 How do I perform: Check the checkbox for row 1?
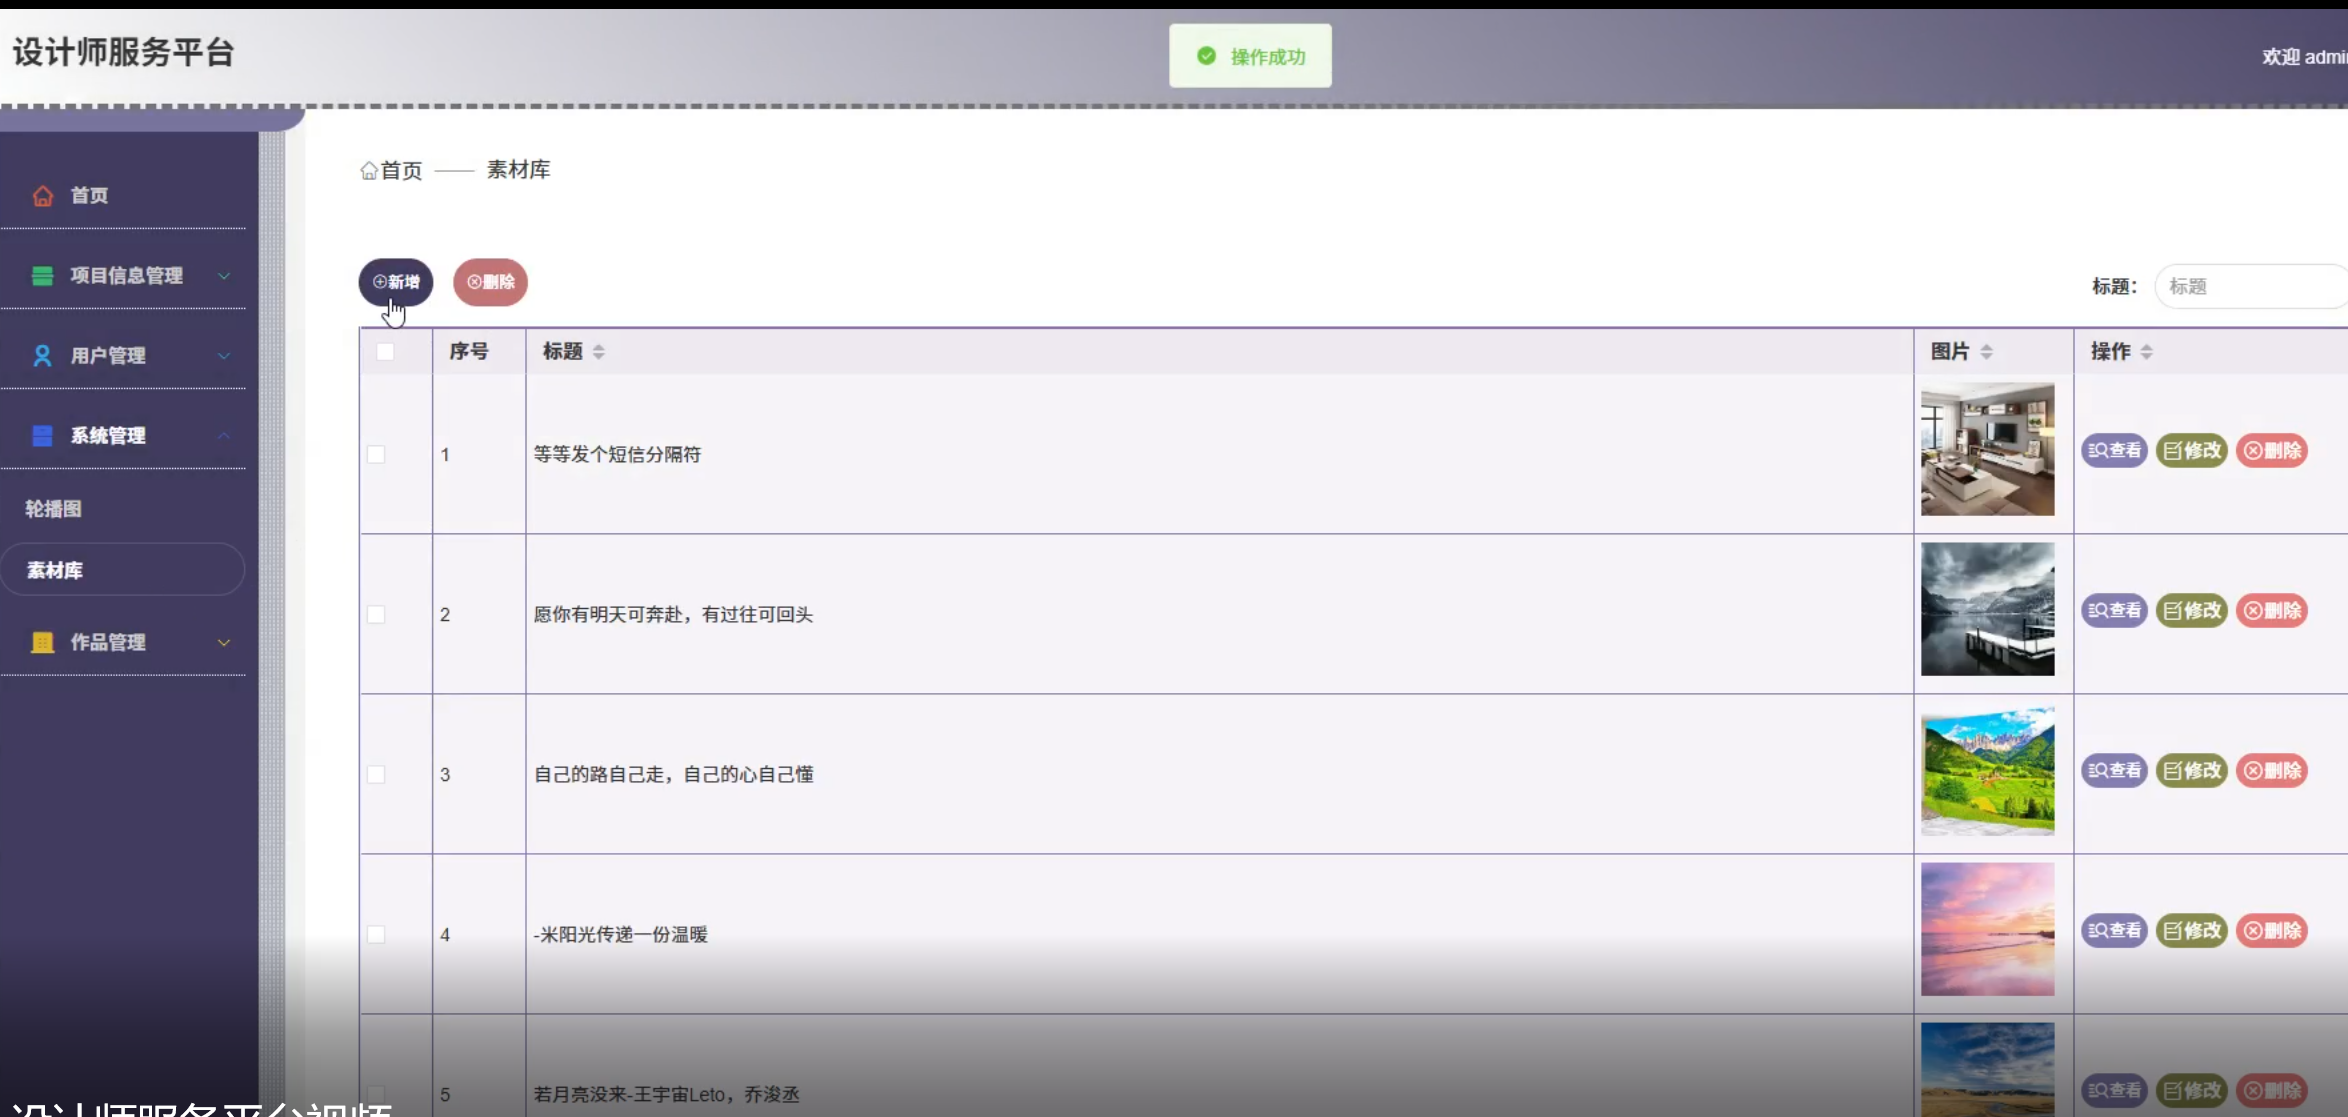[376, 455]
